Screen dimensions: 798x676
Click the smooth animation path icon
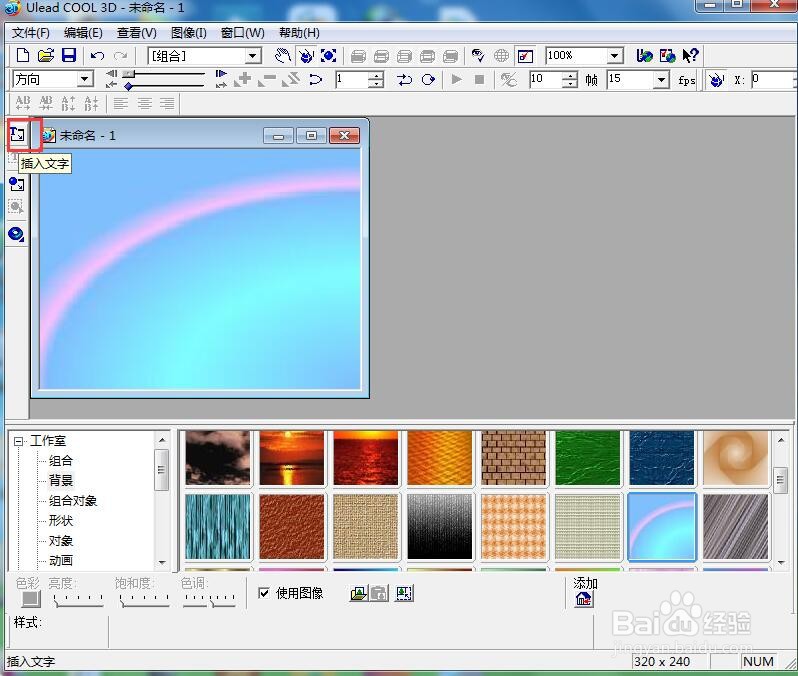pos(316,79)
